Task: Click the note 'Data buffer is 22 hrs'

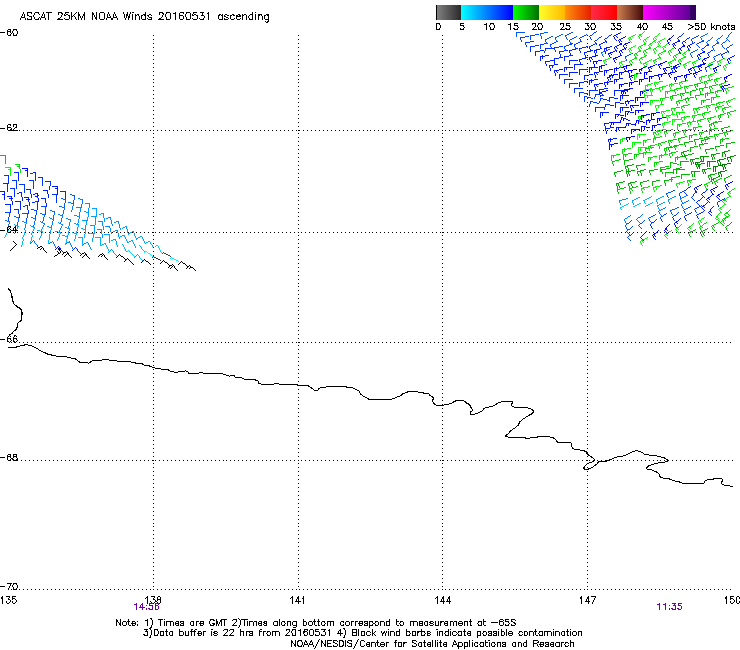Action: point(204,633)
